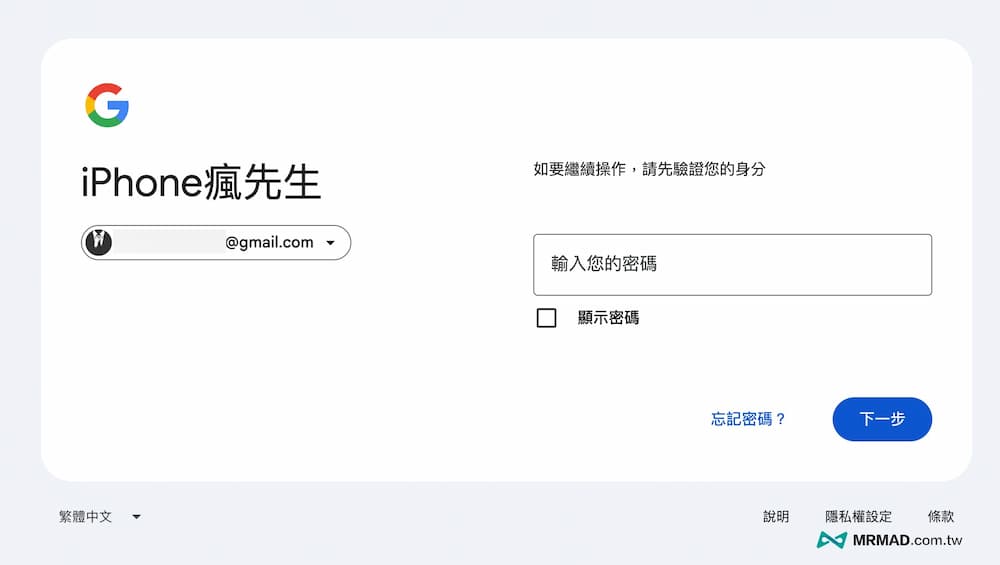Click the 顯示密碼 label text
Screen dimensions: 1000x565
point(608,318)
